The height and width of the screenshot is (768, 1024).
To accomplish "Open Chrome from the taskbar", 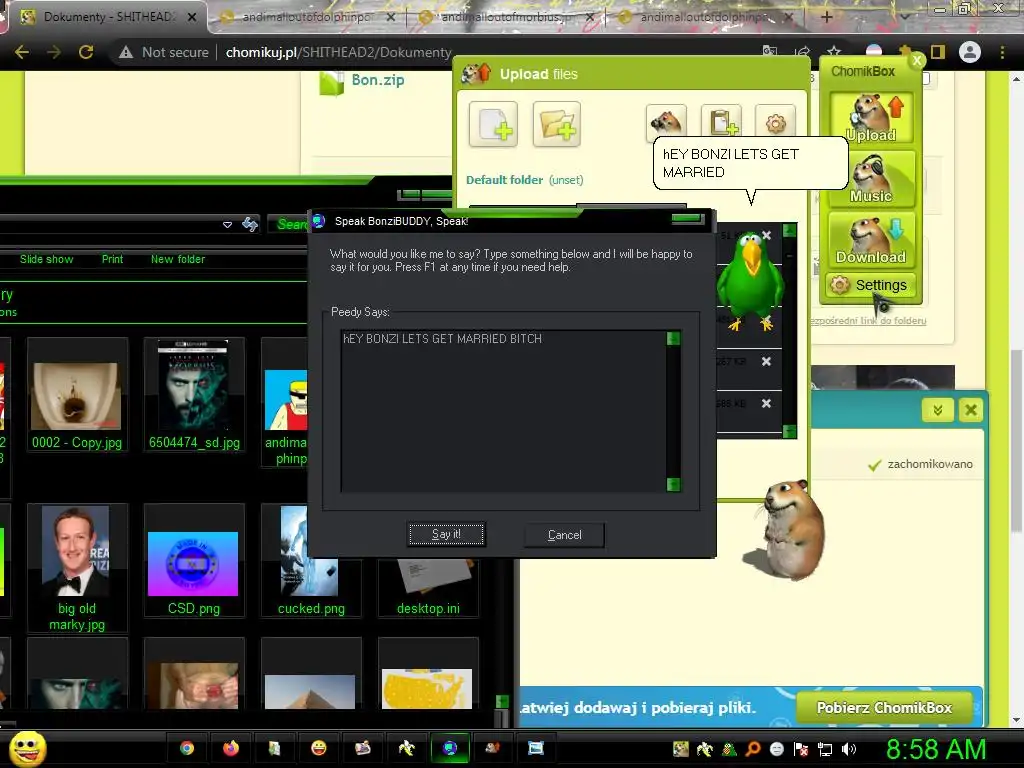I will 187,748.
